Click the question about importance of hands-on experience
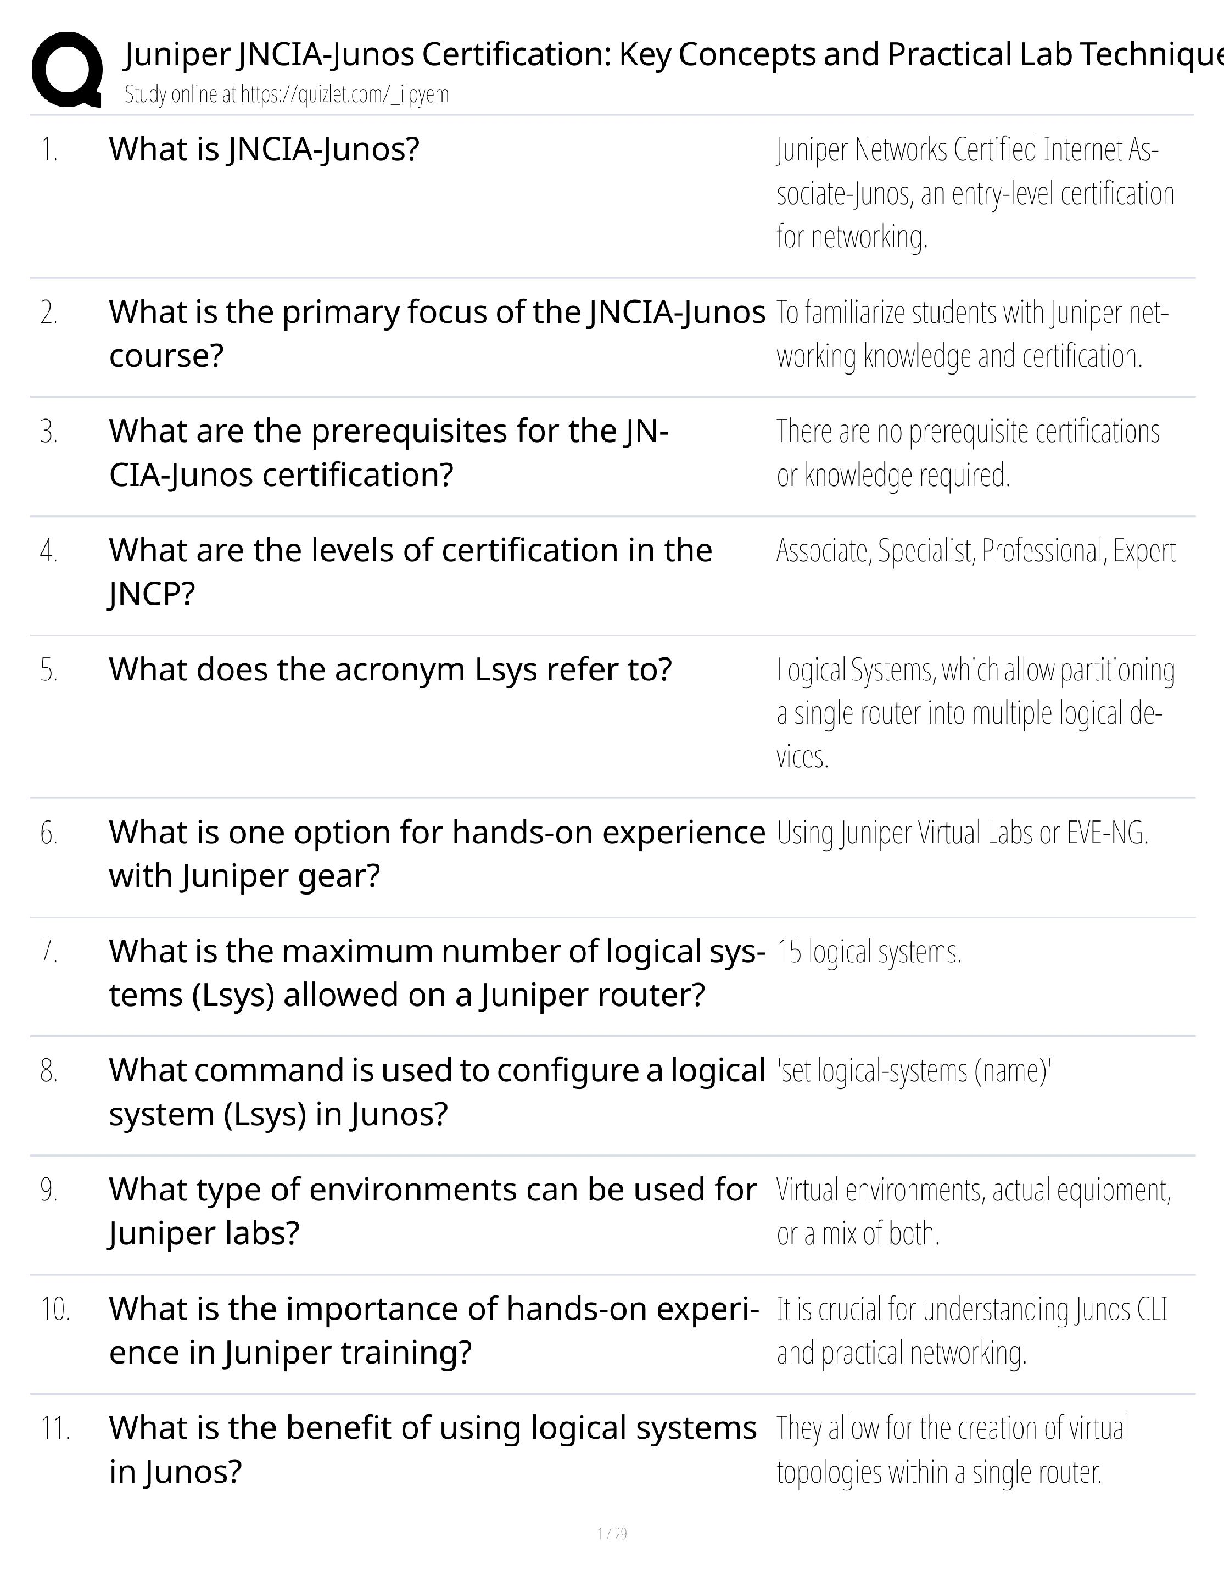 pyautogui.click(x=434, y=1329)
